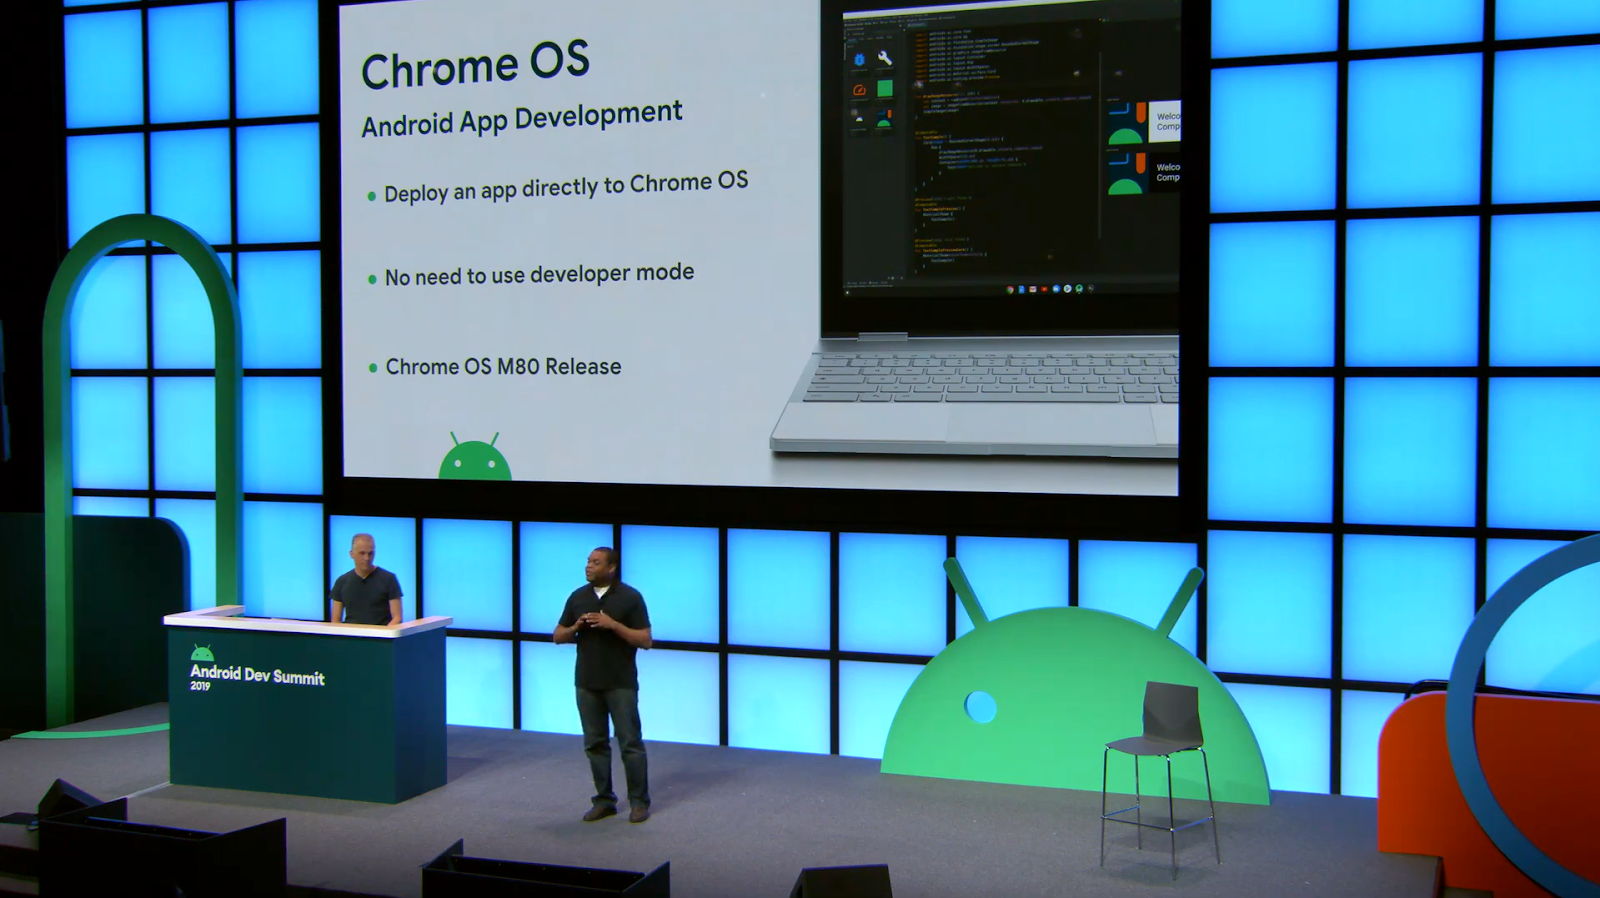Open the Google Docs icon in shelf

[x=1022, y=289]
